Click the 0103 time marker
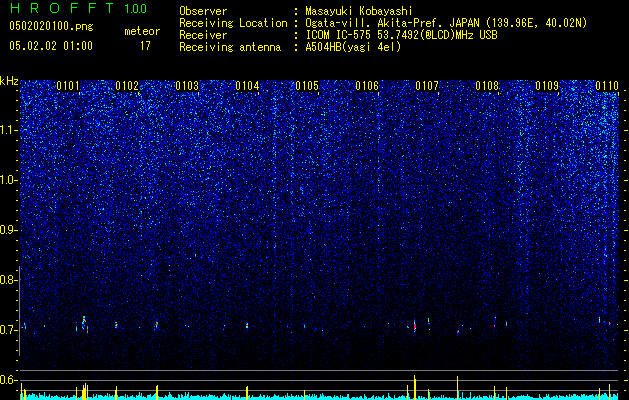The height and width of the screenshot is (400, 629). (187, 85)
